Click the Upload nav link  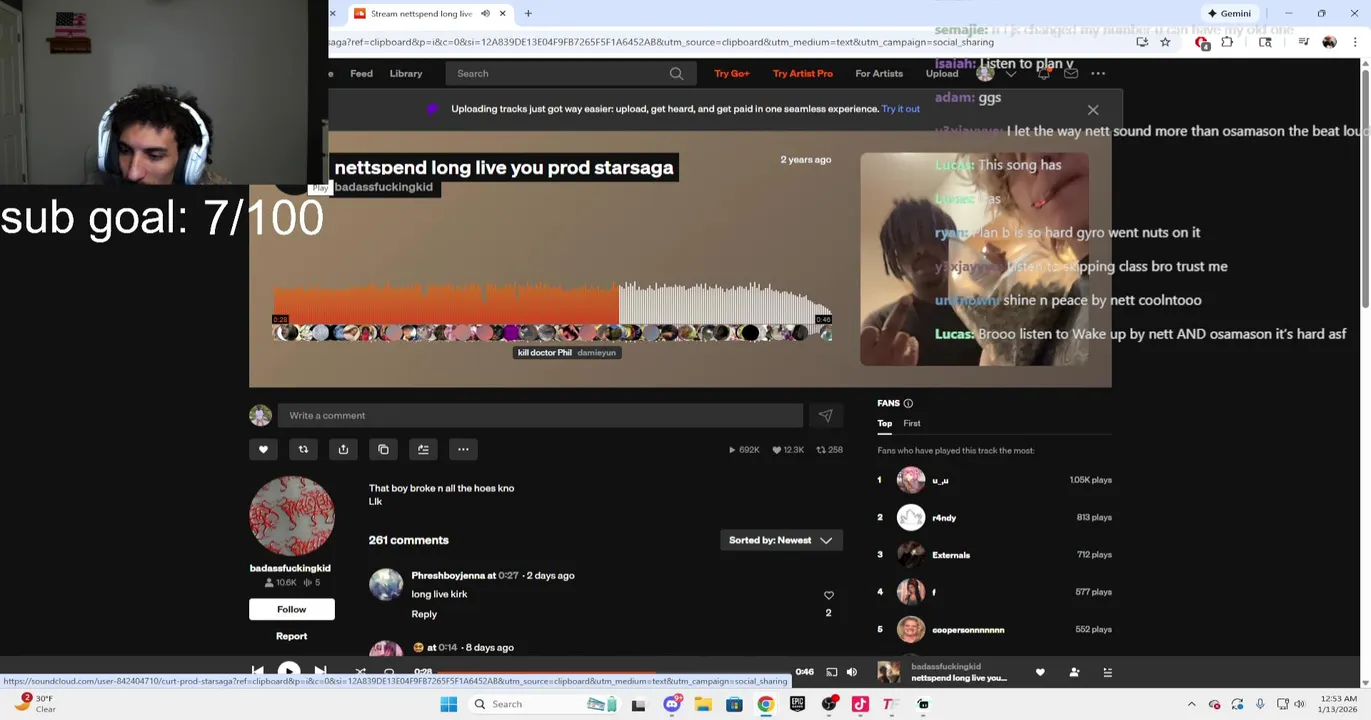[942, 74]
